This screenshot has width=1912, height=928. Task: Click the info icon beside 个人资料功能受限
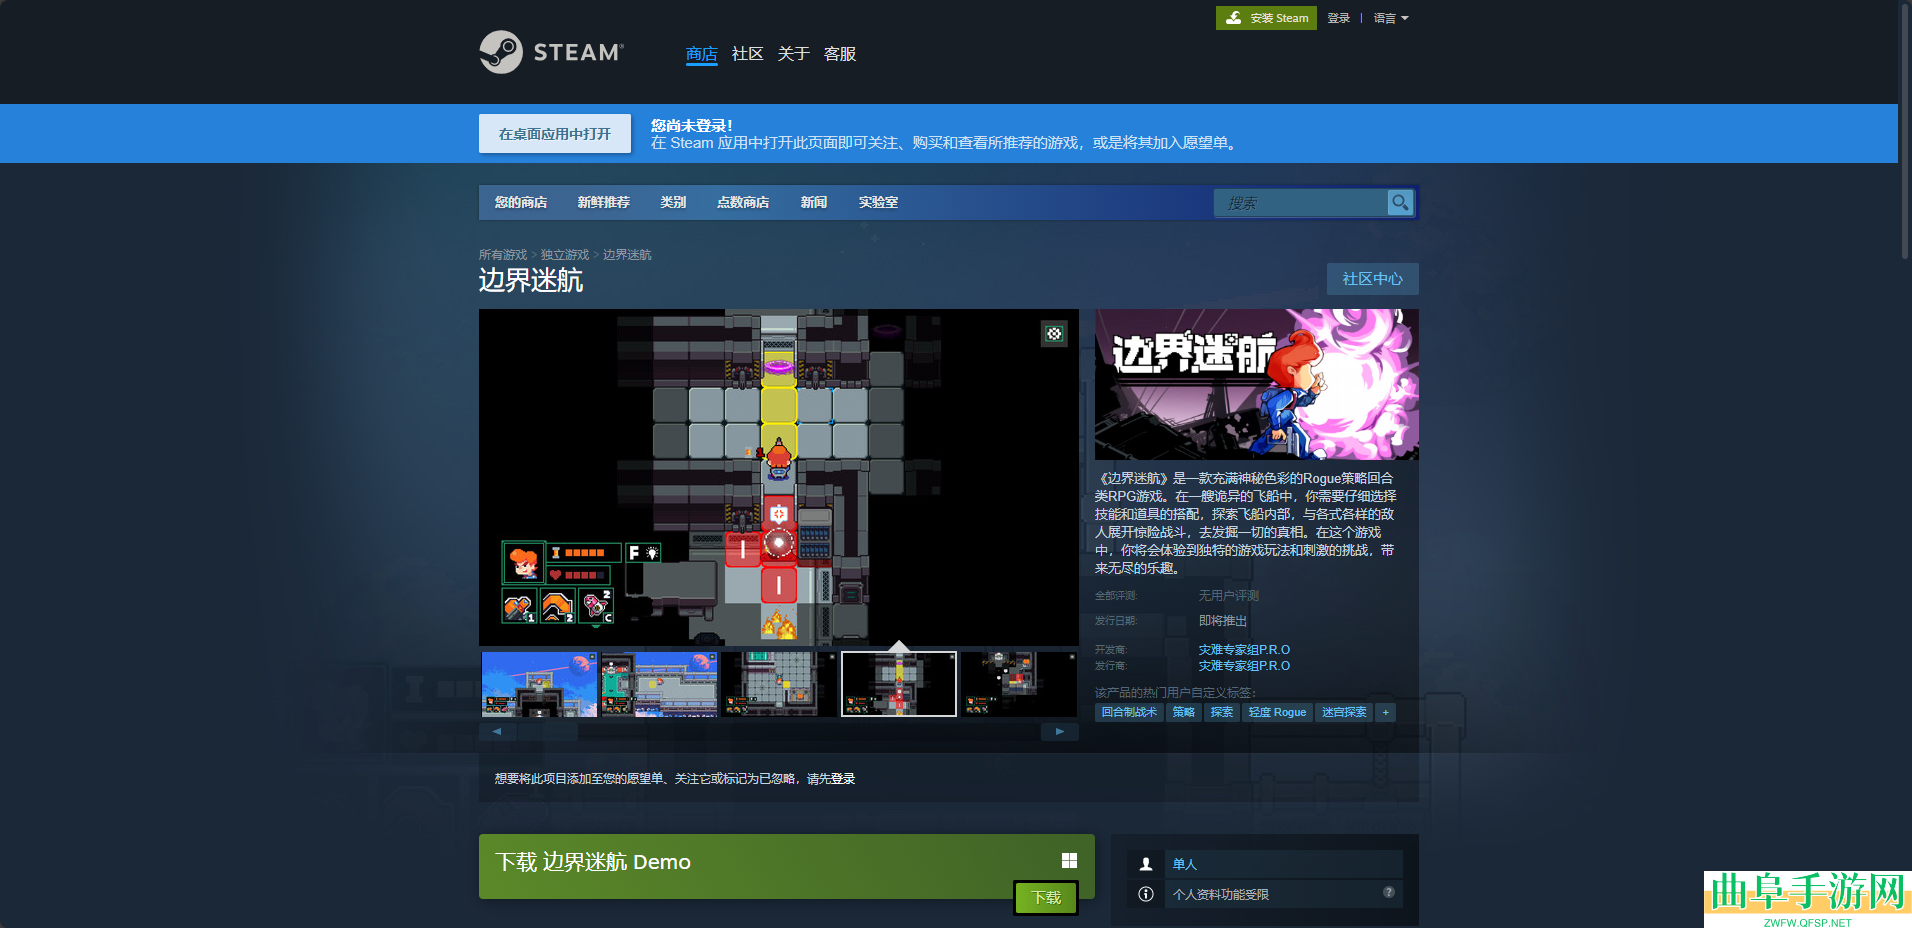[1146, 894]
